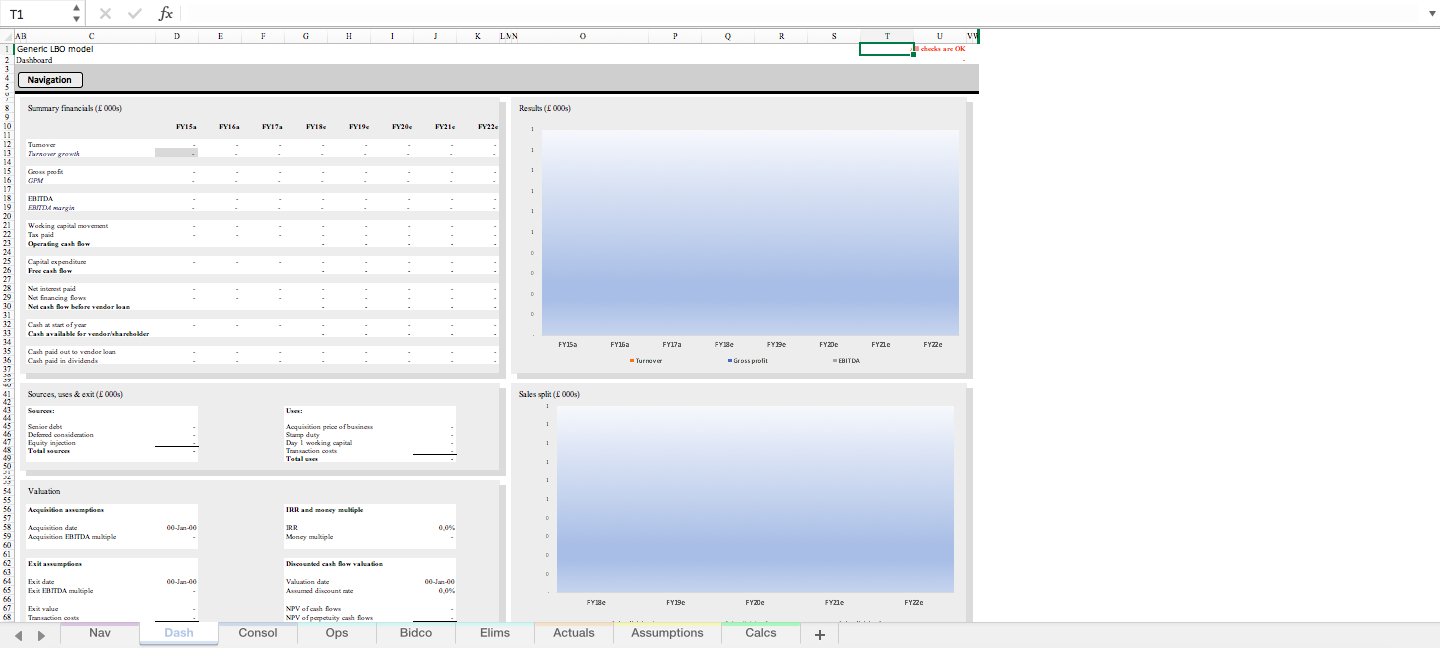
Task: Open the dropdown arrow at far right of formula bar
Action: [1432, 13]
